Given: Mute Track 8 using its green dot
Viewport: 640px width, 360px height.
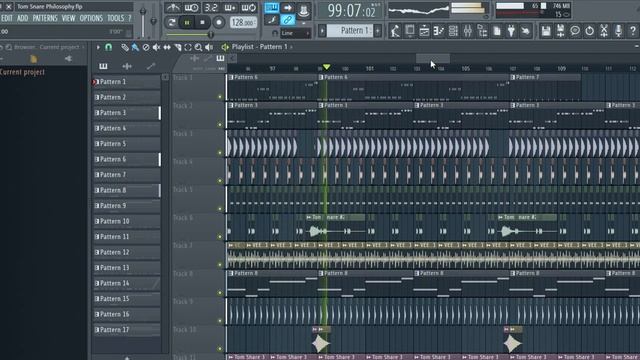Looking at the screenshot, I should [220, 293].
